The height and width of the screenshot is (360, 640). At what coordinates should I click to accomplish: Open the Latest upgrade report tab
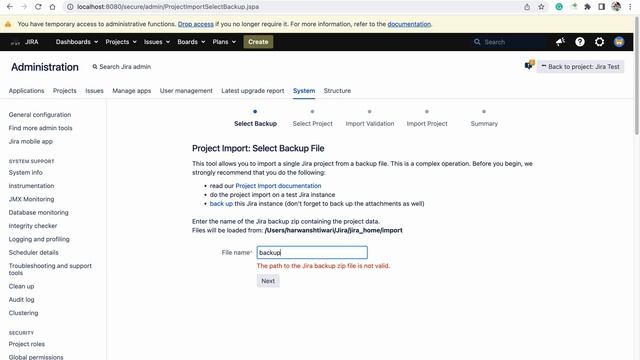[x=253, y=91]
